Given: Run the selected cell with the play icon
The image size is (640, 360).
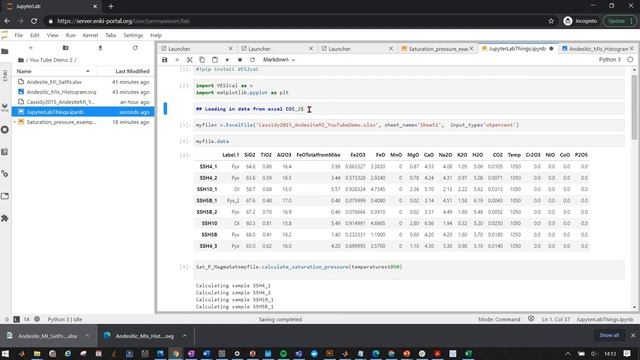Looking at the screenshot, I should pyautogui.click(x=227, y=60).
